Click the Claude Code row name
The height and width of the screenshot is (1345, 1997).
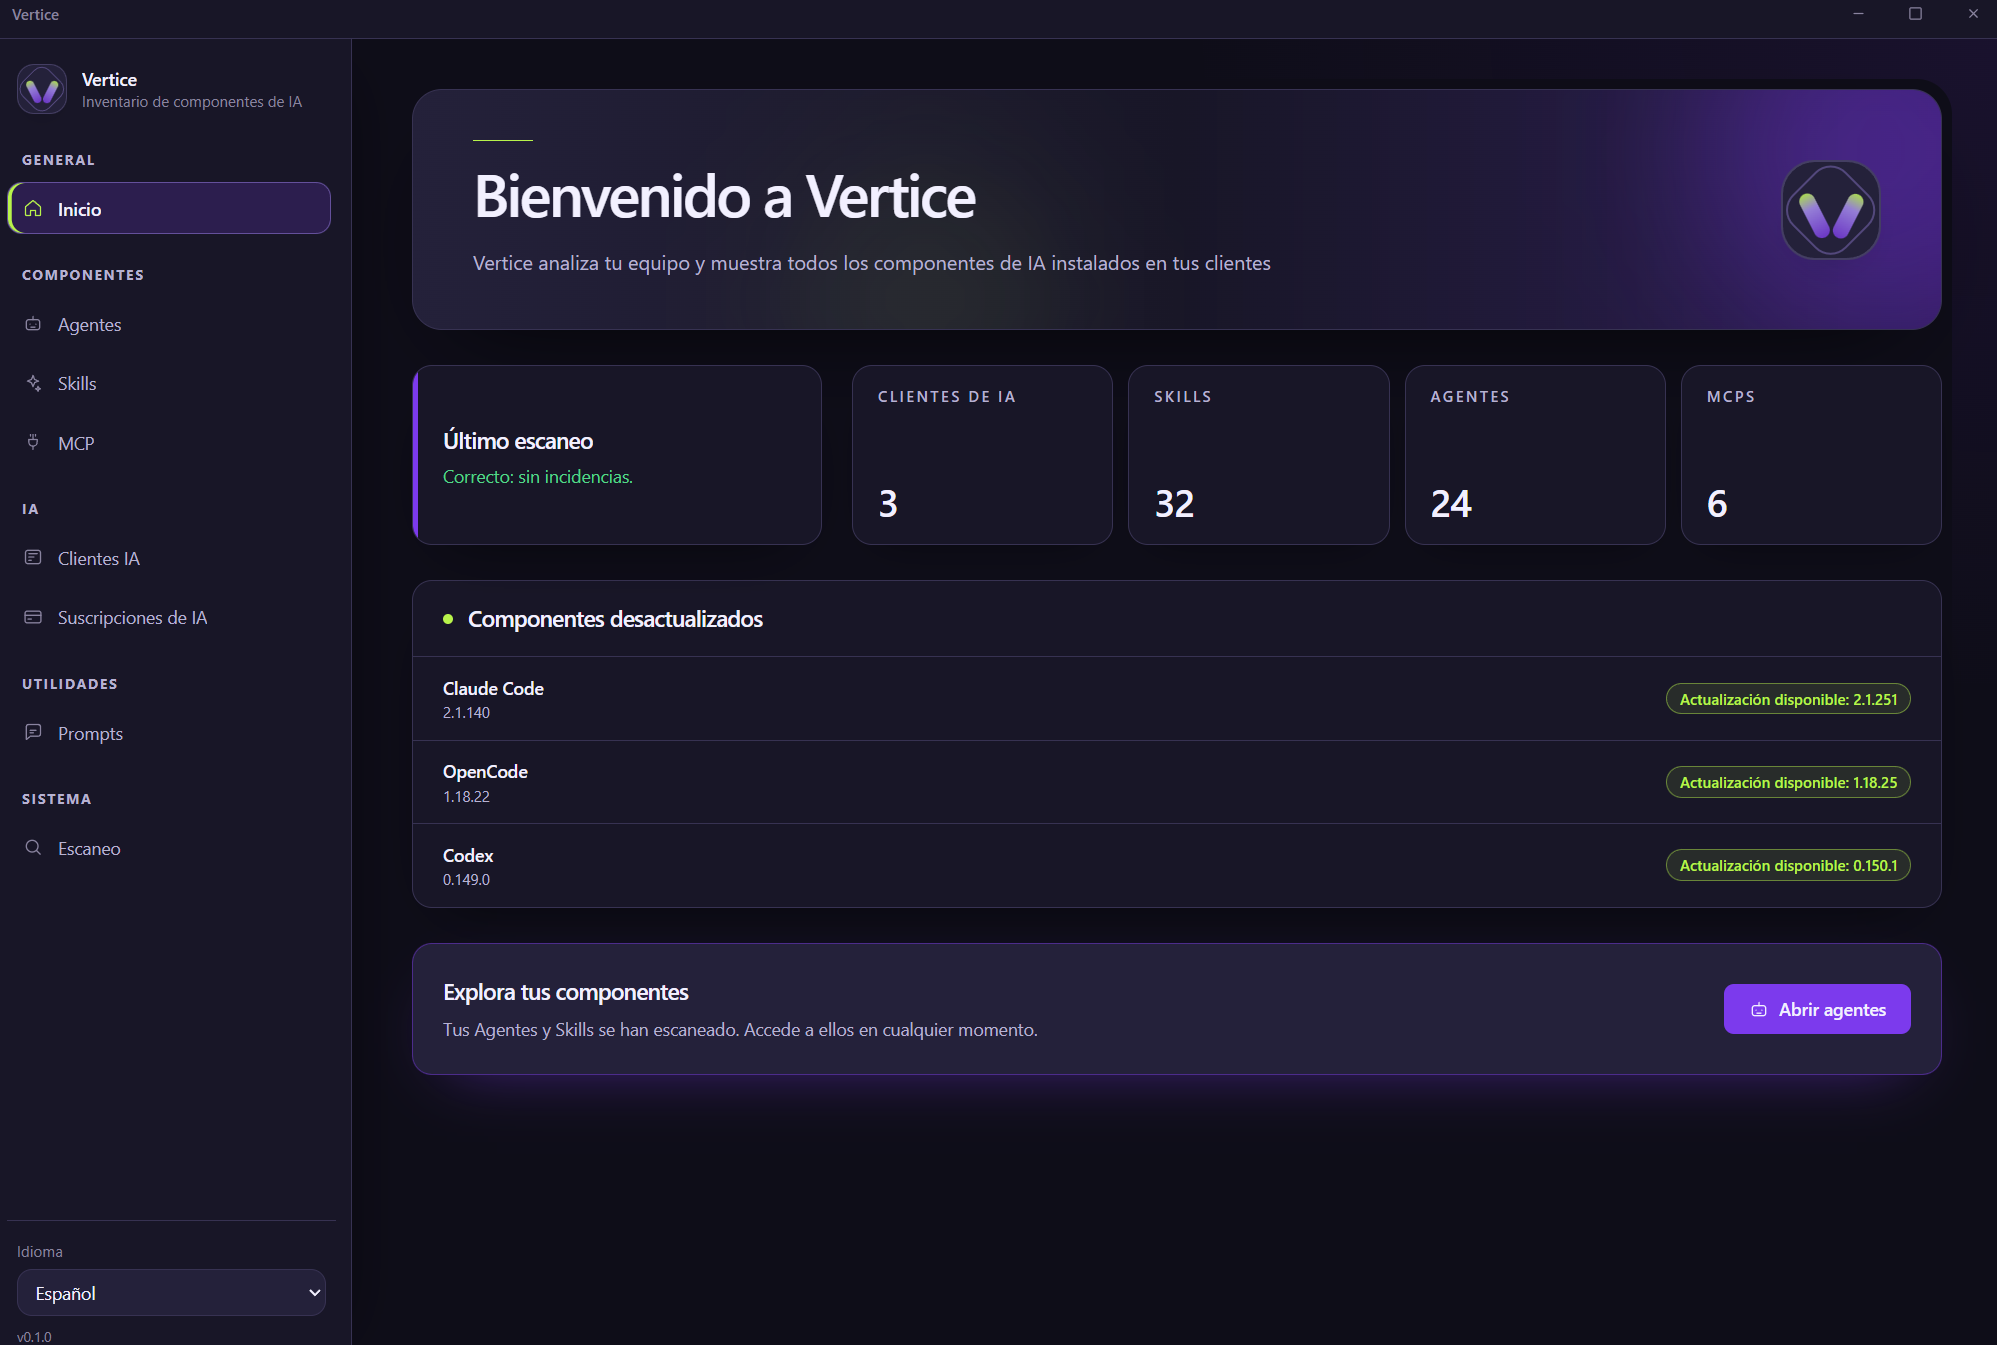[493, 688]
